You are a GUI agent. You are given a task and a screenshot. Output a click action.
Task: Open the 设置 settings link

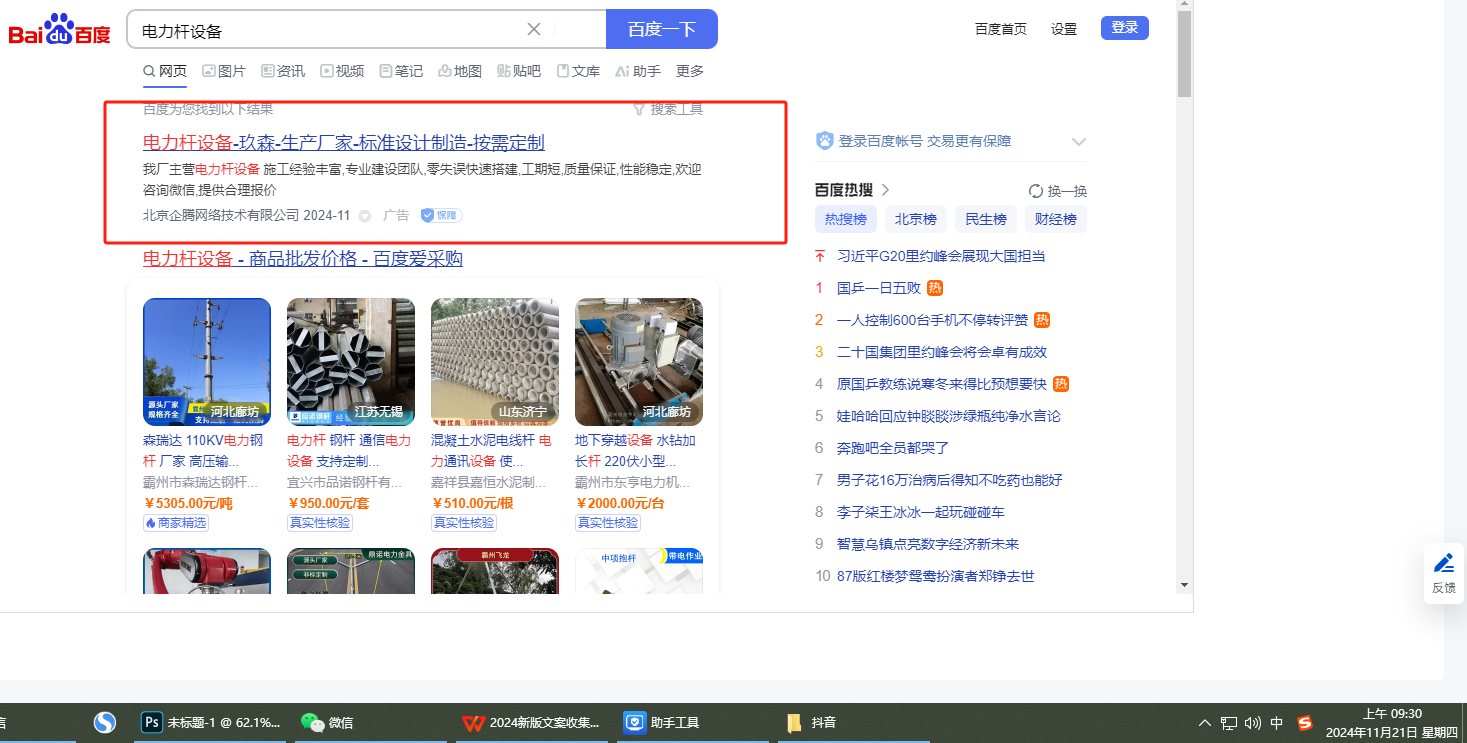(x=1064, y=29)
